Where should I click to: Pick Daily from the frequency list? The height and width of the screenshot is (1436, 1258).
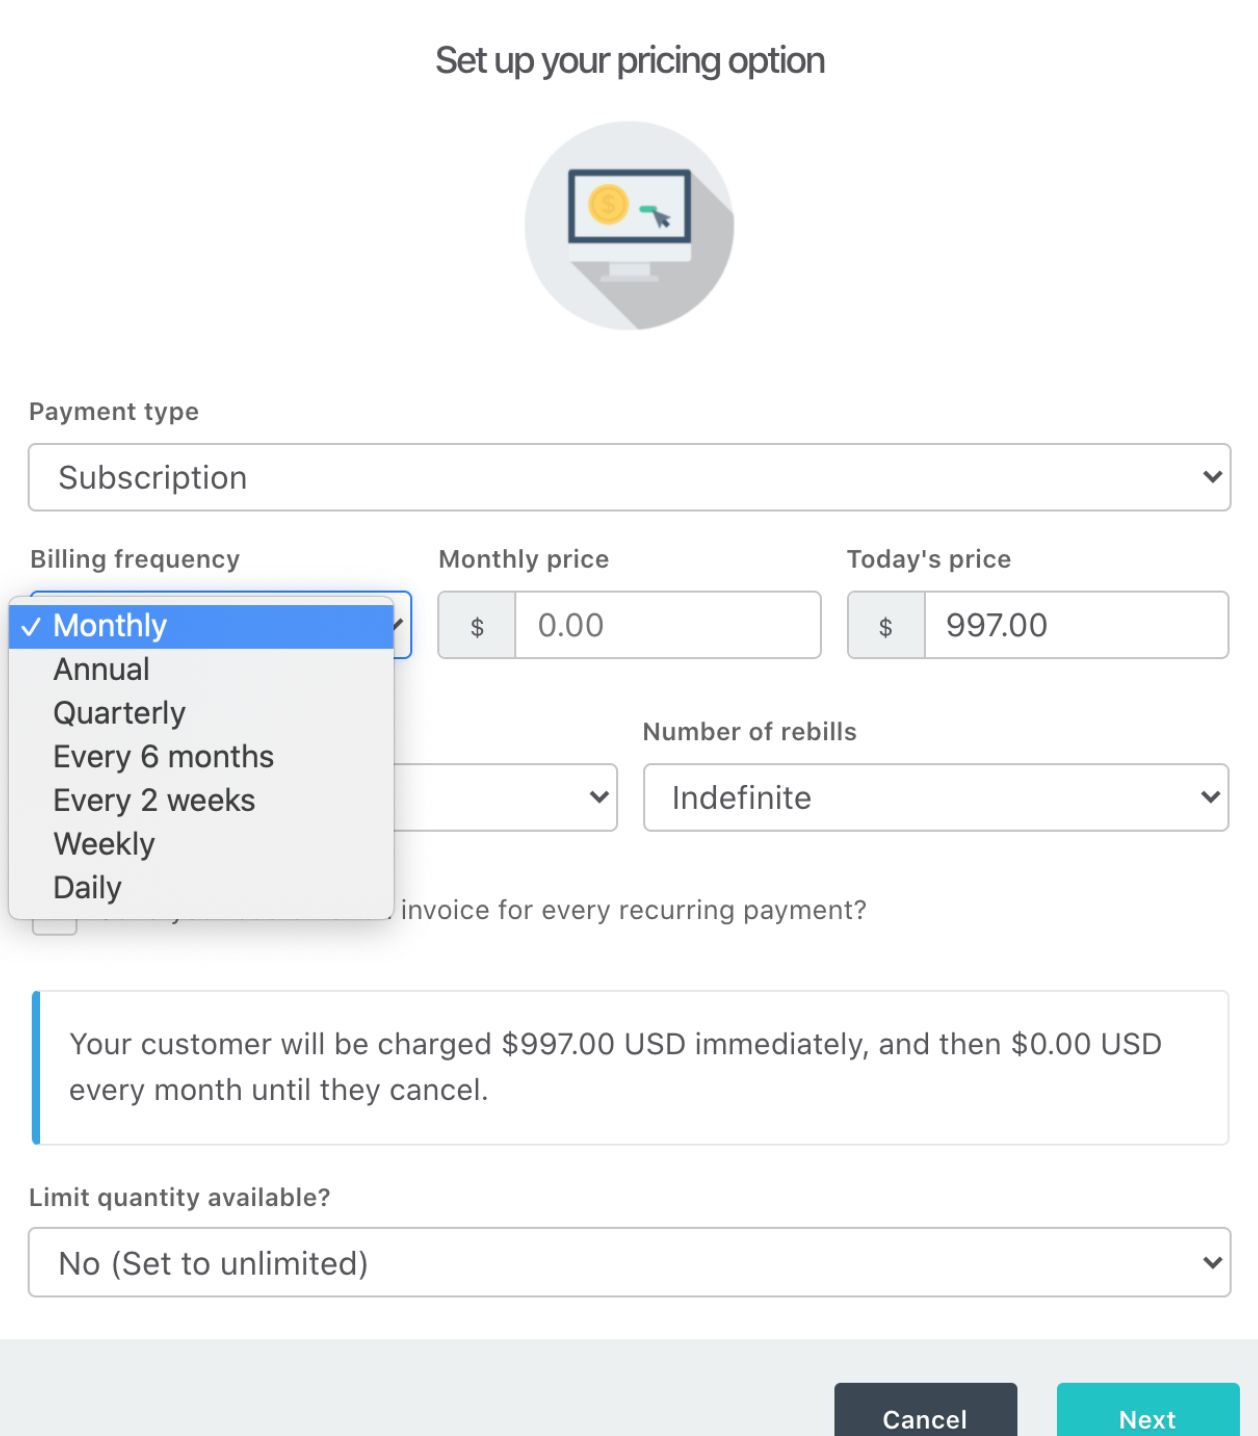[x=88, y=888]
